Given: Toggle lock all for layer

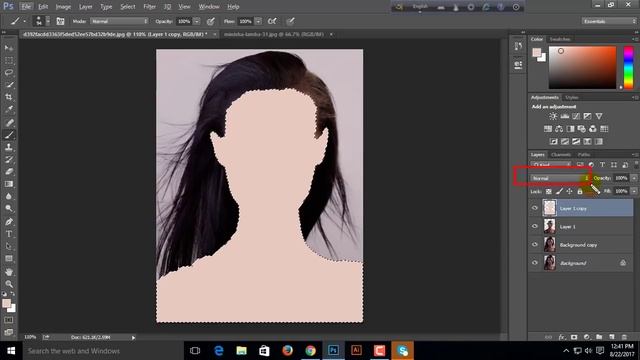Looking at the screenshot, I should 580,191.
